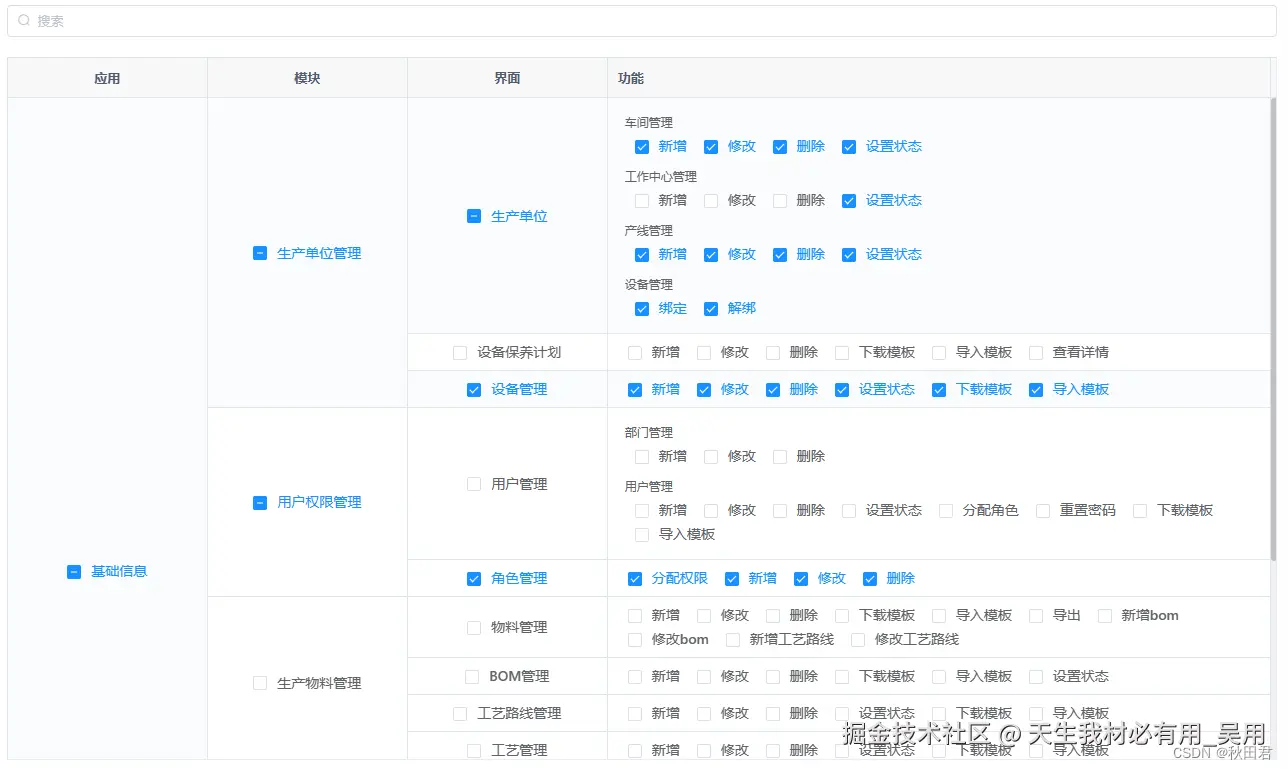Enable 分配角色 under 用户管理
The image size is (1288, 769).
(x=945, y=510)
